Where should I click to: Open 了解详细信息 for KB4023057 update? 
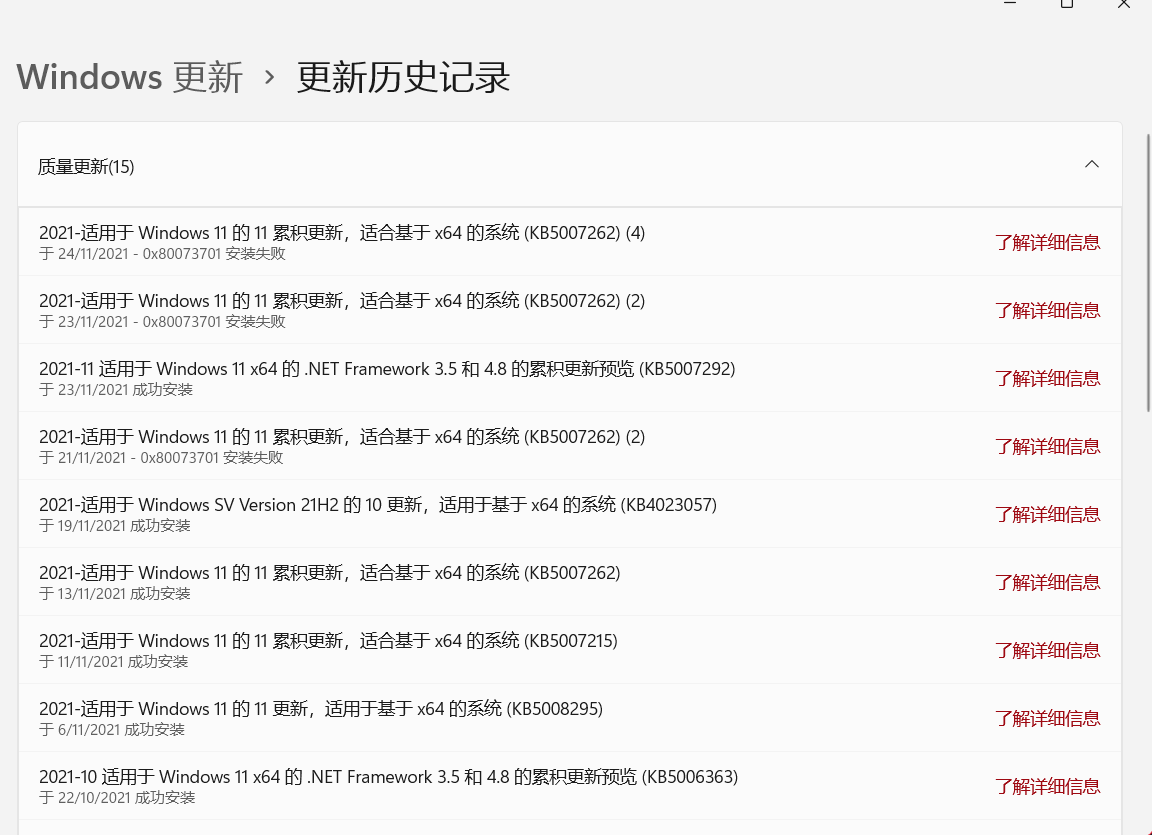click(1048, 515)
